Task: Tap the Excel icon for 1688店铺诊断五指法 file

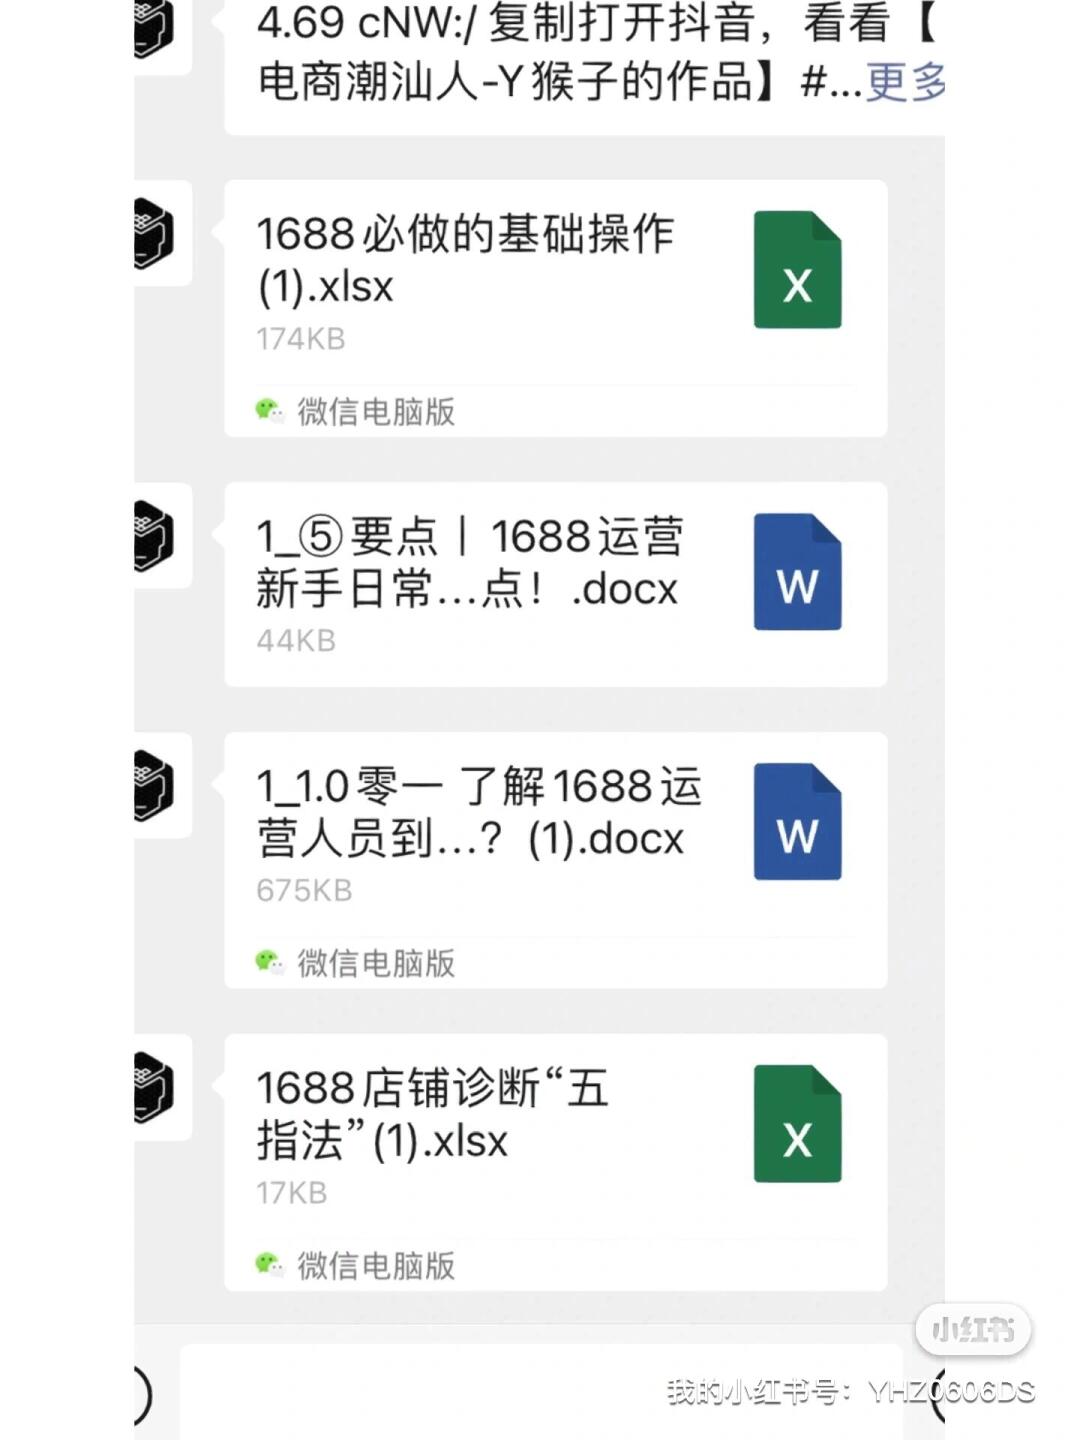Action: [x=797, y=1123]
